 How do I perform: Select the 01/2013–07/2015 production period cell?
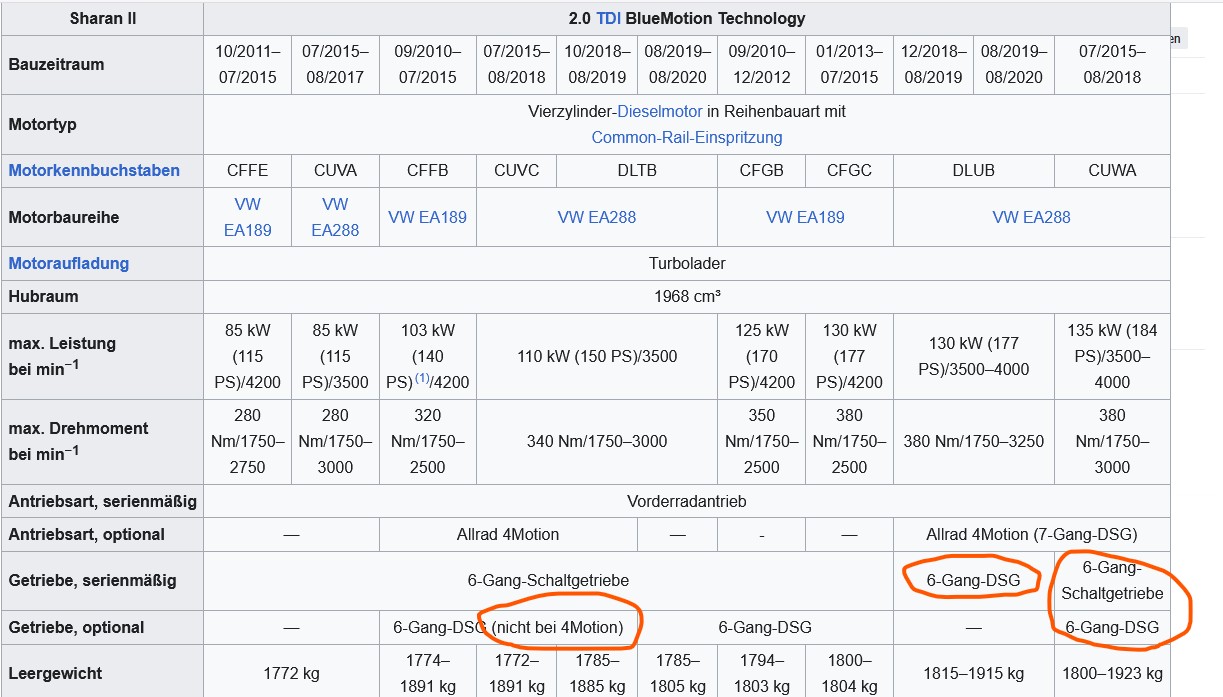point(849,64)
